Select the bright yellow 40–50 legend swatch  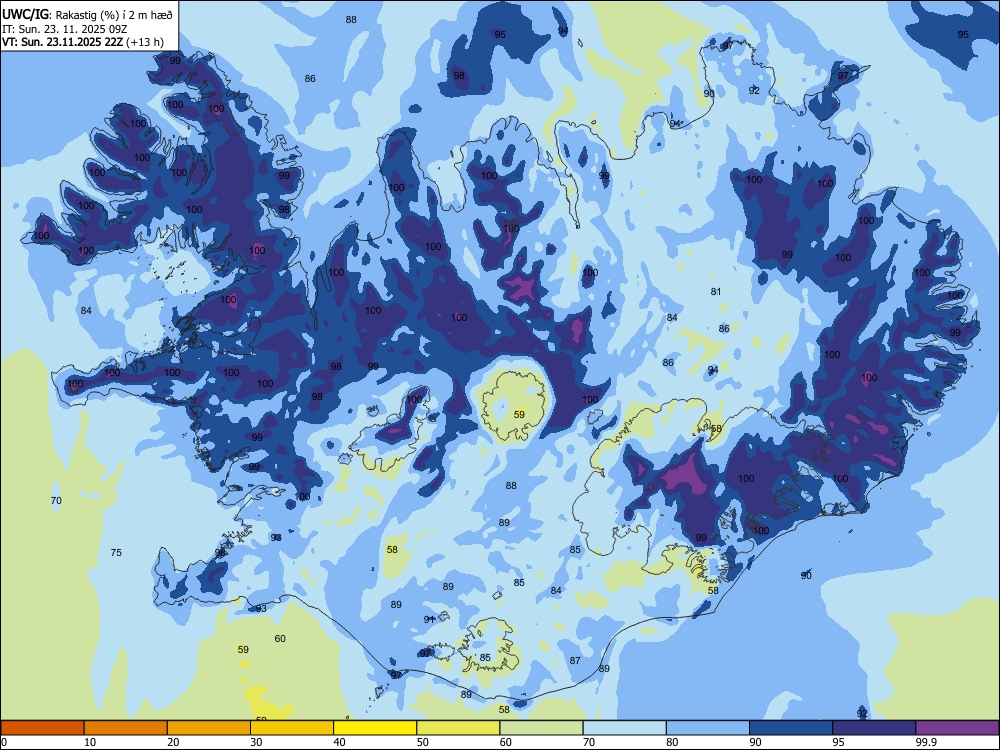click(375, 728)
